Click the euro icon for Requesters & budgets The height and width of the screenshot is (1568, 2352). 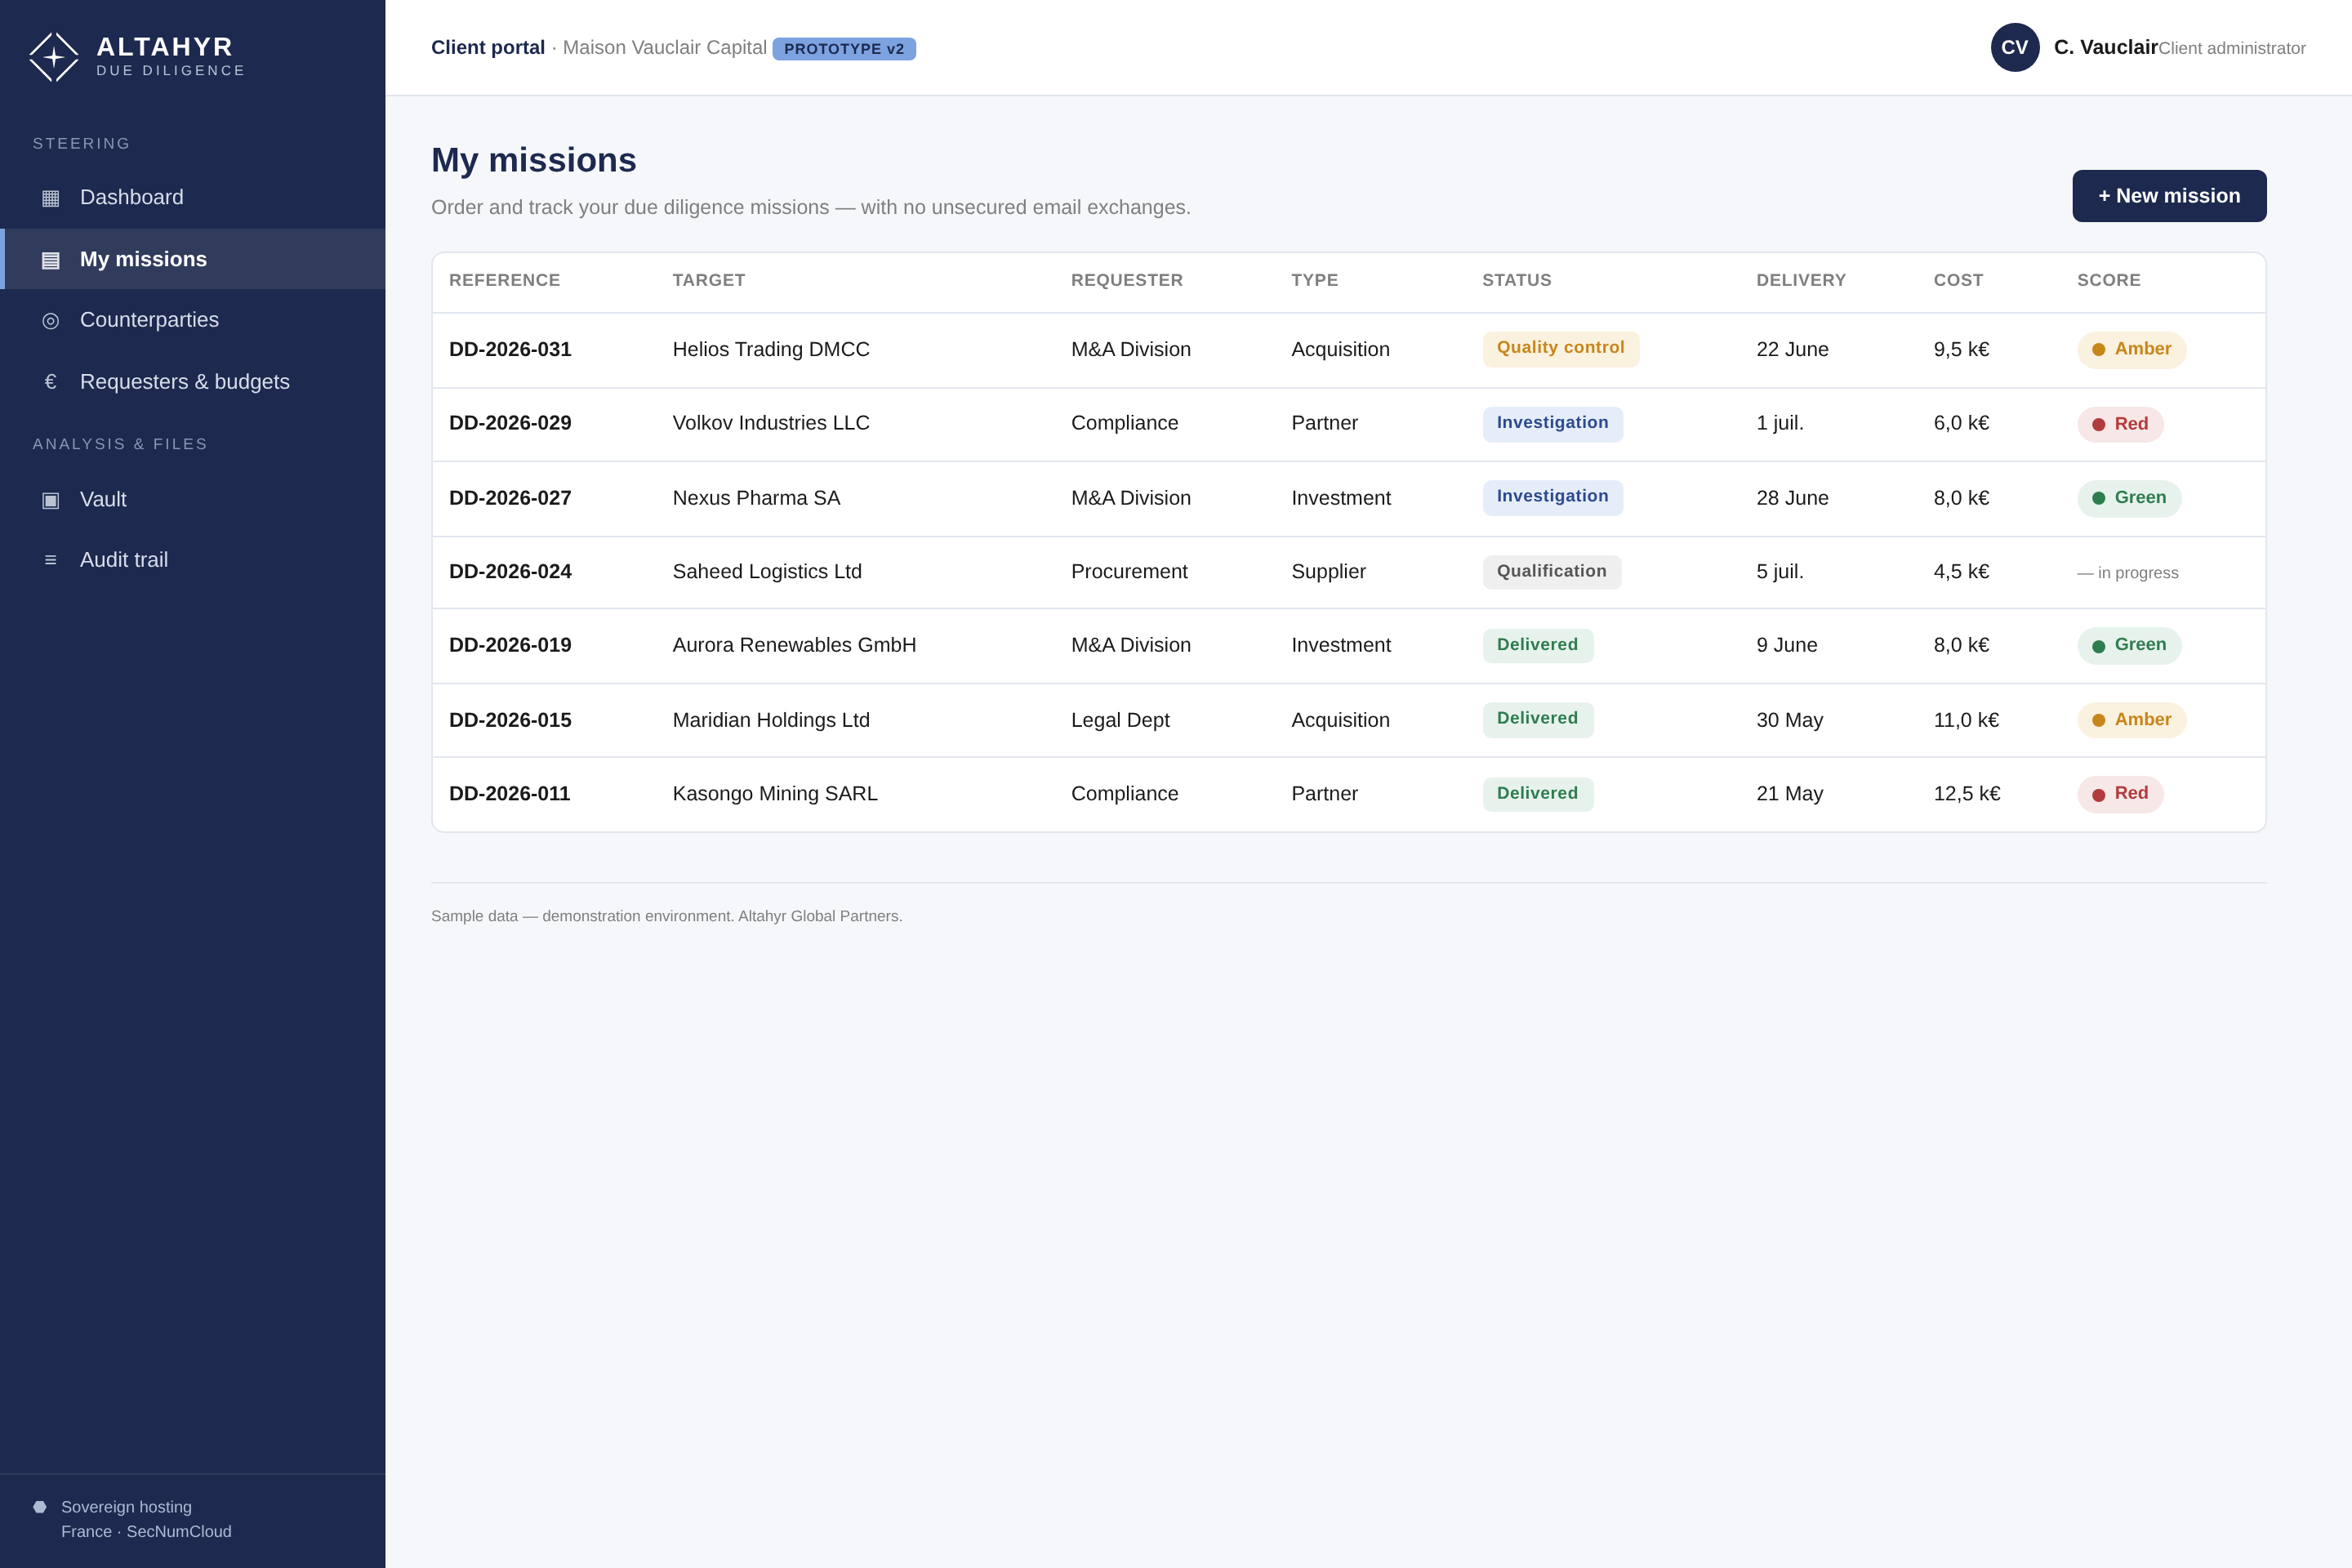(50, 382)
